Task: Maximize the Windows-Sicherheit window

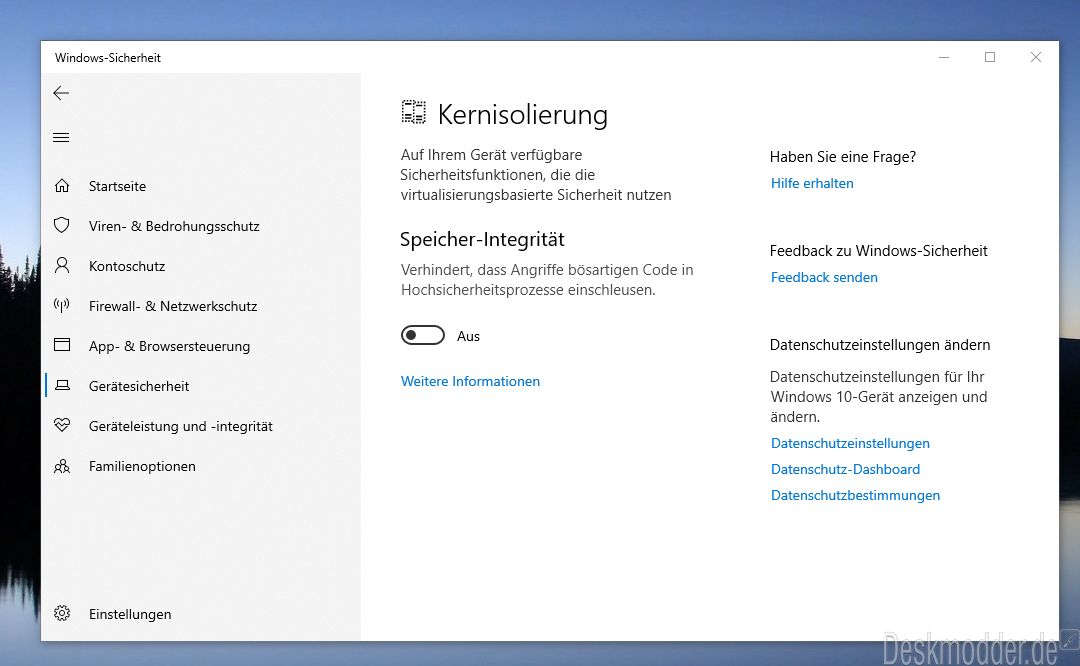Action: coord(990,57)
